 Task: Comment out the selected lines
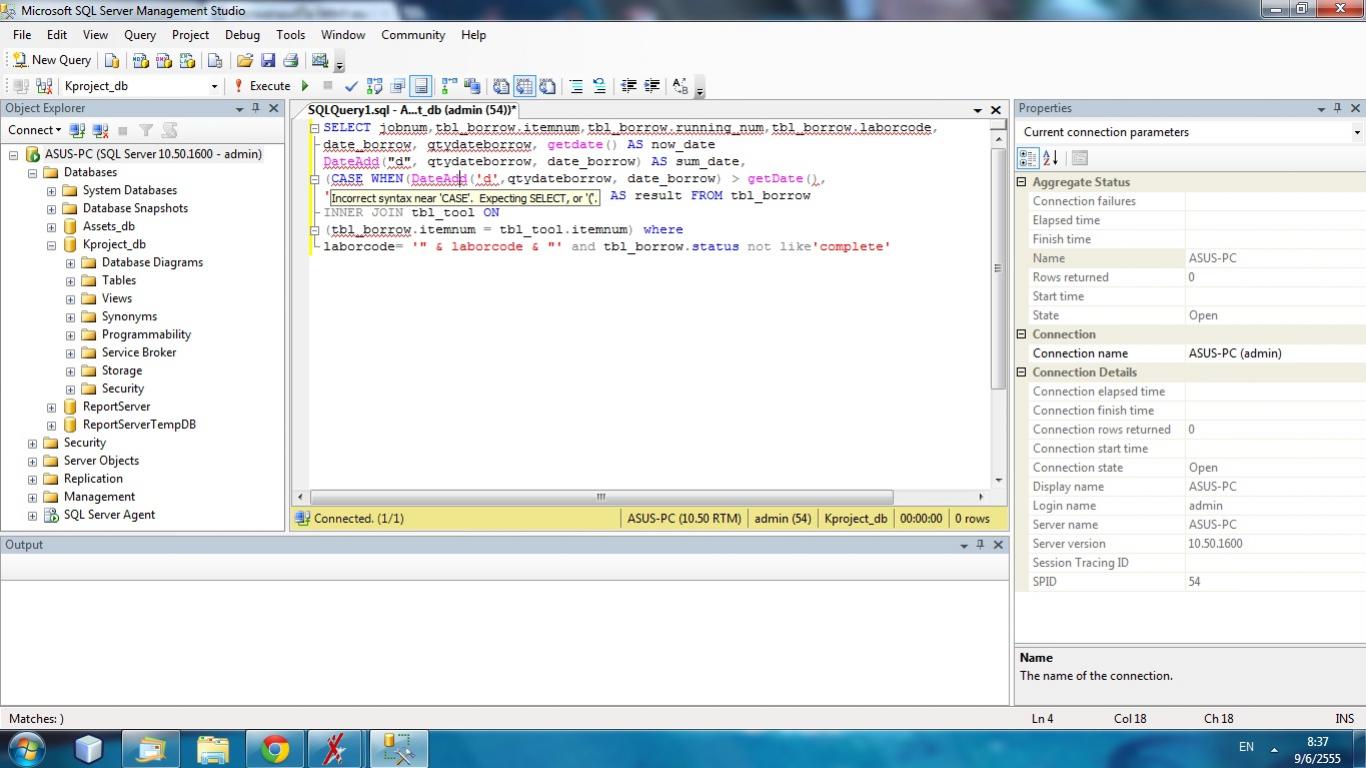(x=577, y=86)
